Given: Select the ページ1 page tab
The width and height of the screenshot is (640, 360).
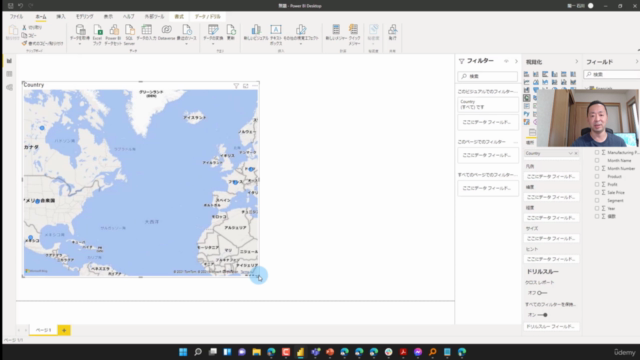Looking at the screenshot, I should [43, 330].
